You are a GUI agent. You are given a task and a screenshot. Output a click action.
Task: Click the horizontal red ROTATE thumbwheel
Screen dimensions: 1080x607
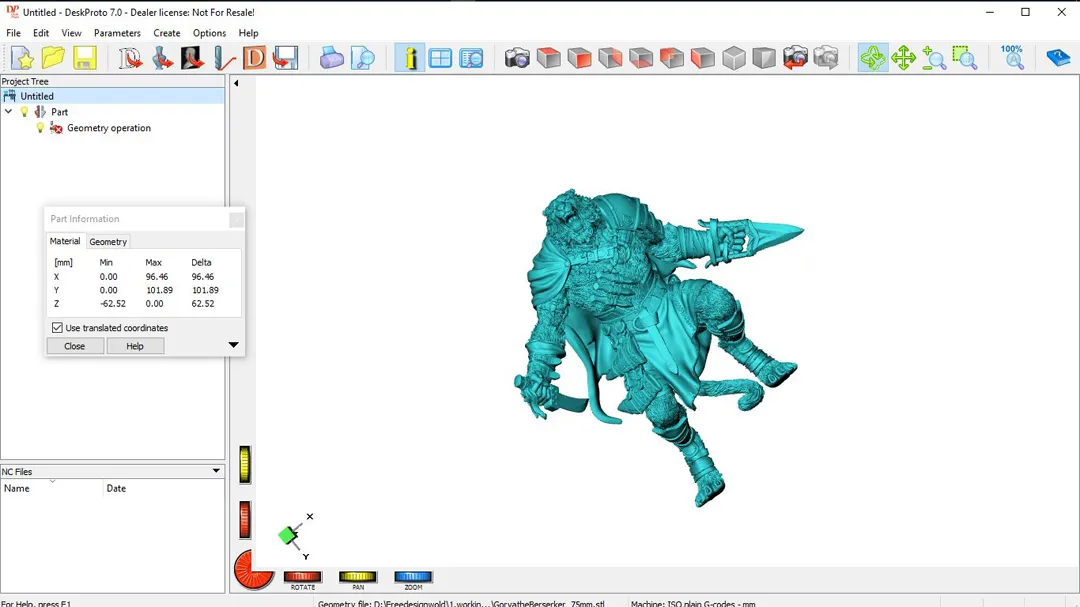click(303, 577)
